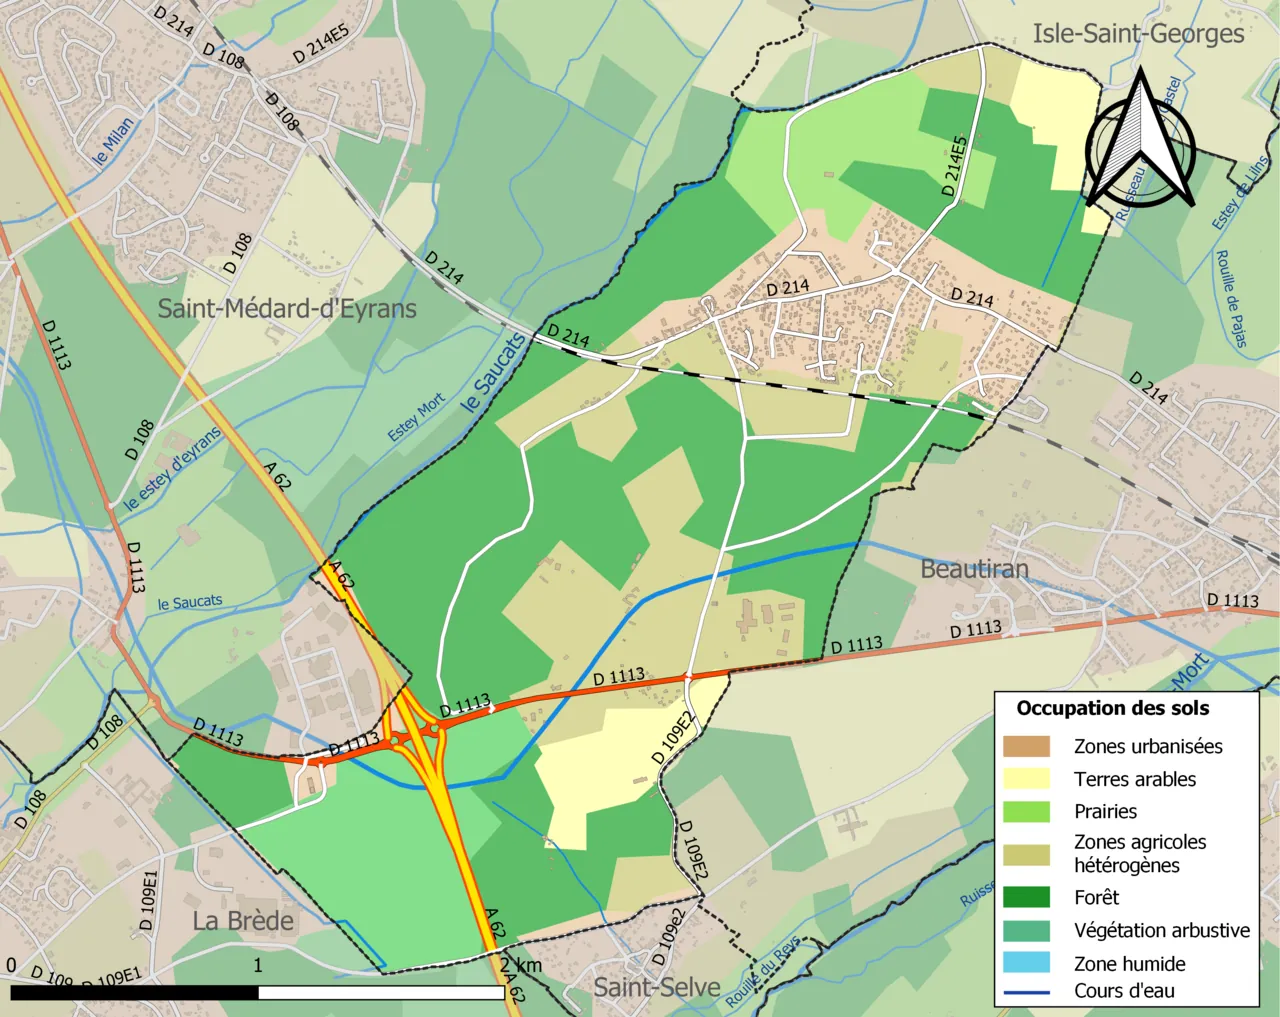1280x1017 pixels.
Task: Click the 'Occupation des sols' legend title
Action: click(1112, 708)
